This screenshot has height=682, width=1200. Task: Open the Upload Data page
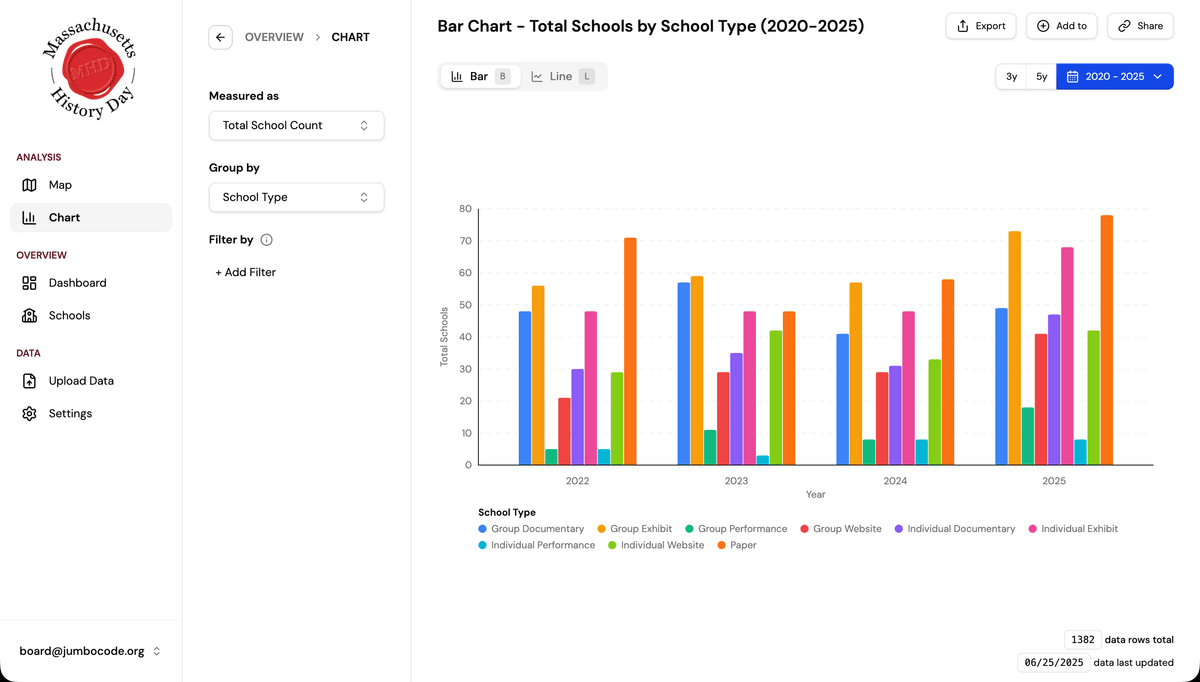pyautogui.click(x=81, y=381)
